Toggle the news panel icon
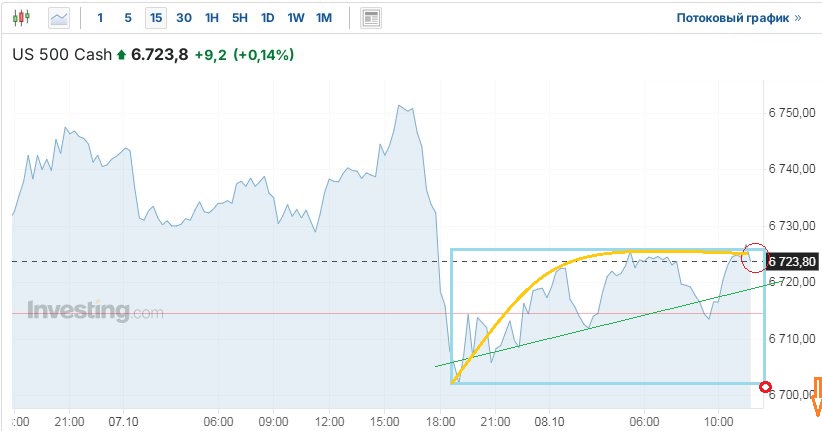Viewport: 822px width, 431px height. coord(371,18)
